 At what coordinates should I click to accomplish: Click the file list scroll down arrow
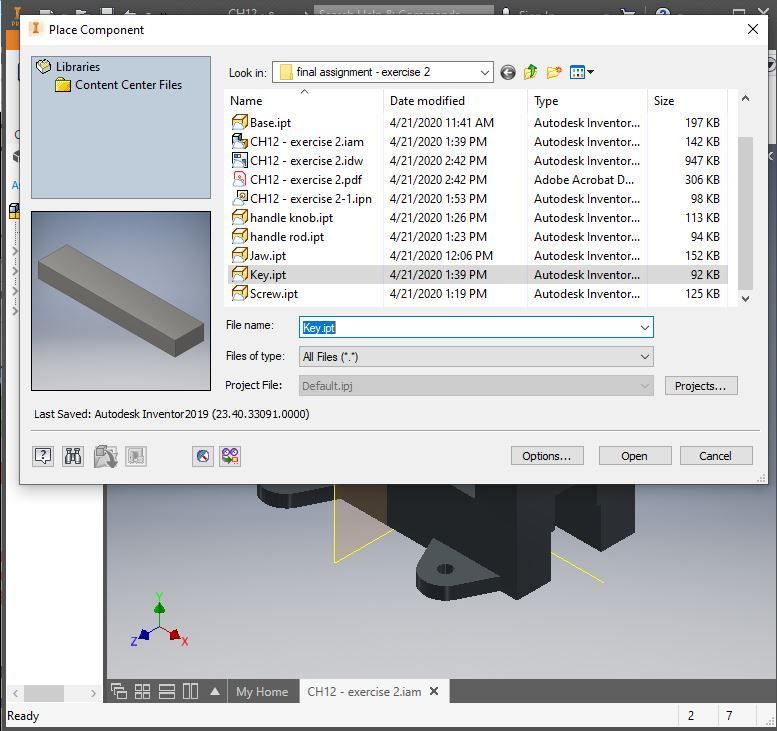(x=745, y=299)
